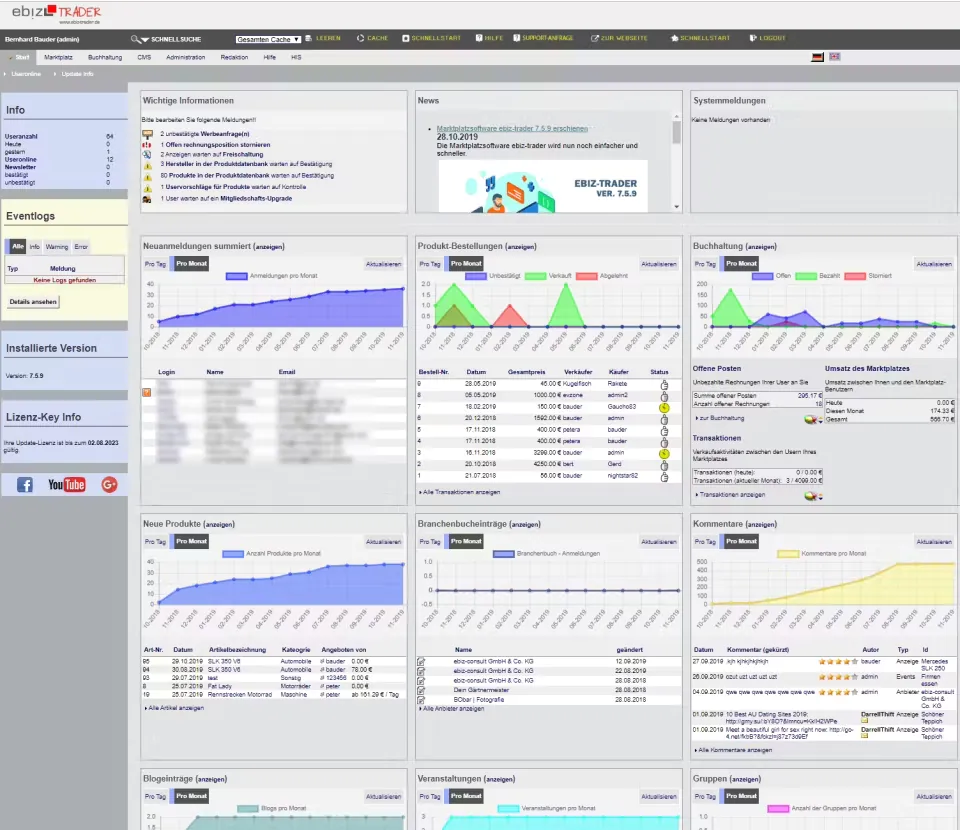Viewport: 960px width, 830px height.
Task: Toggle Pro Tag in Neuanmeldungen chart
Action: click(155, 264)
